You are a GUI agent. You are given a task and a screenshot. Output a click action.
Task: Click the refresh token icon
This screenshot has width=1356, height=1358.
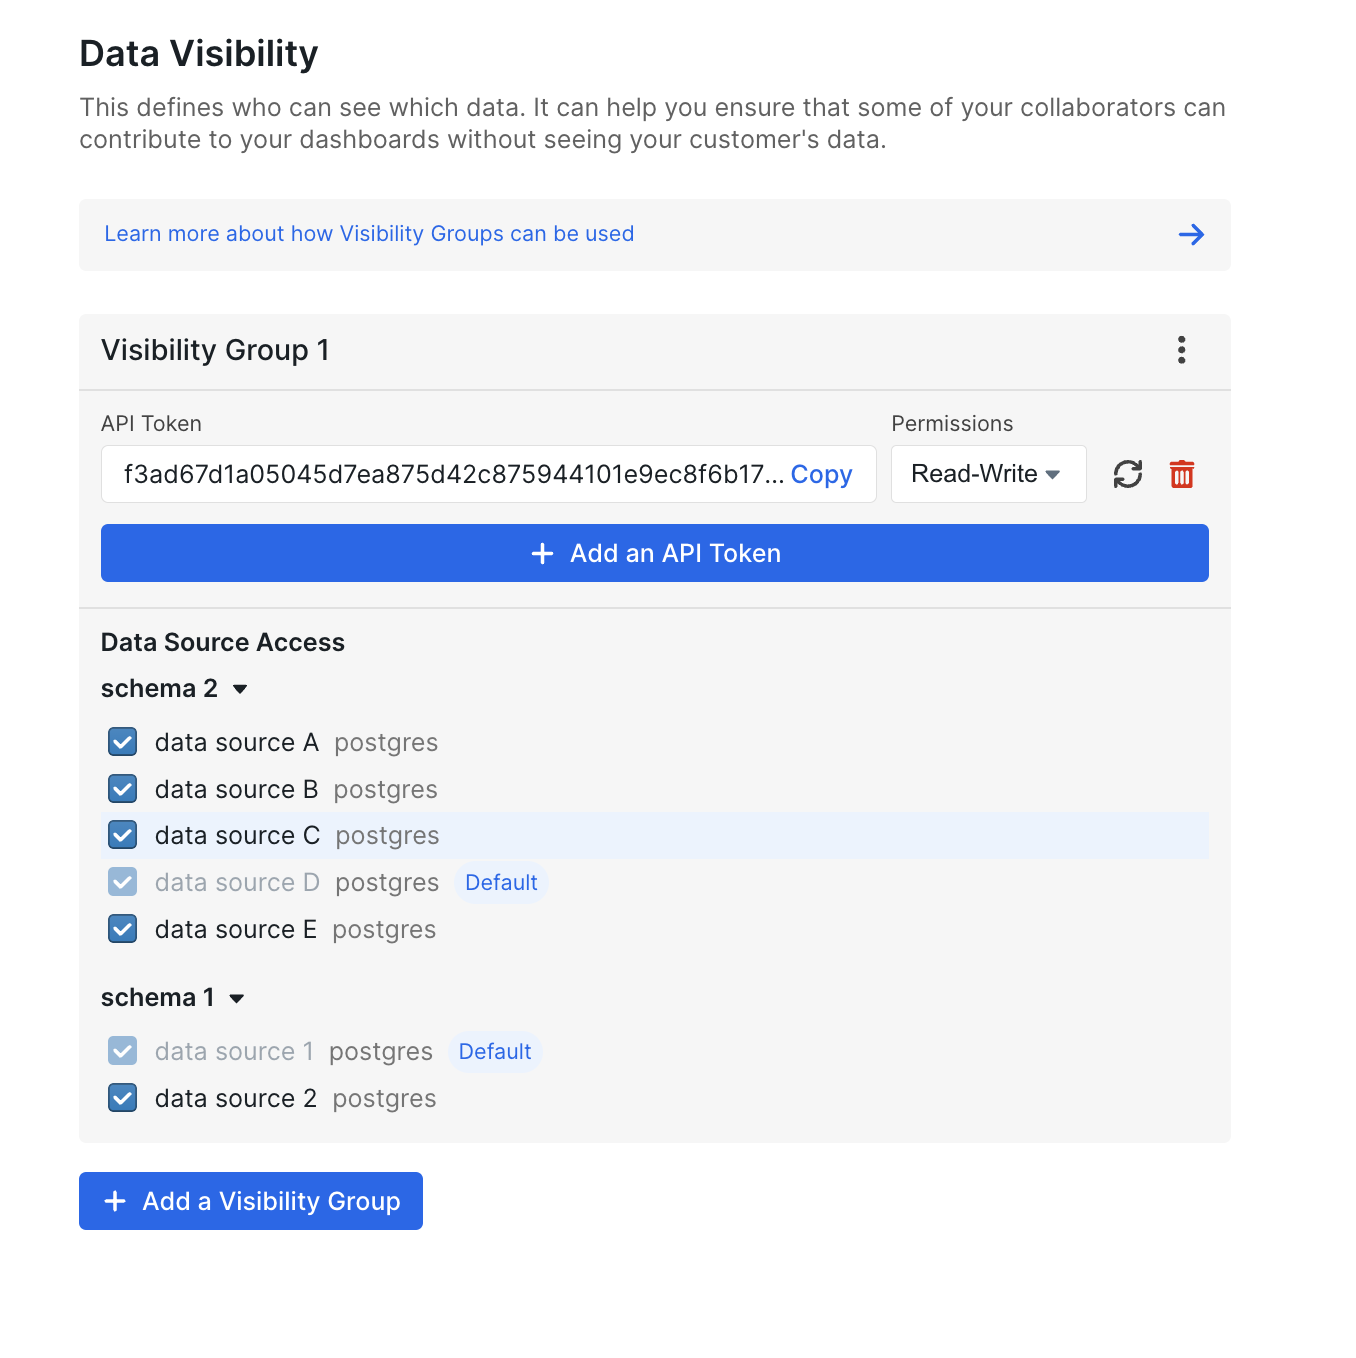[1128, 474]
